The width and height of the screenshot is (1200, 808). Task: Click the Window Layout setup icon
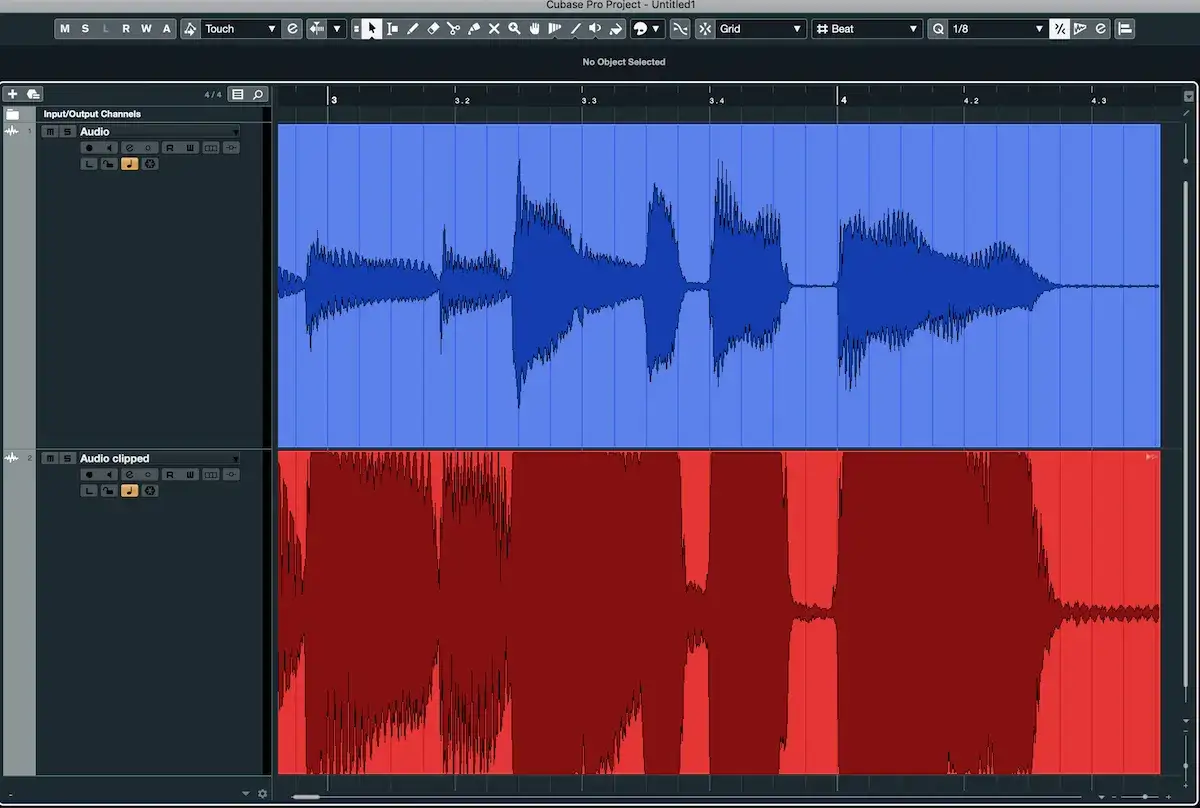[1125, 29]
